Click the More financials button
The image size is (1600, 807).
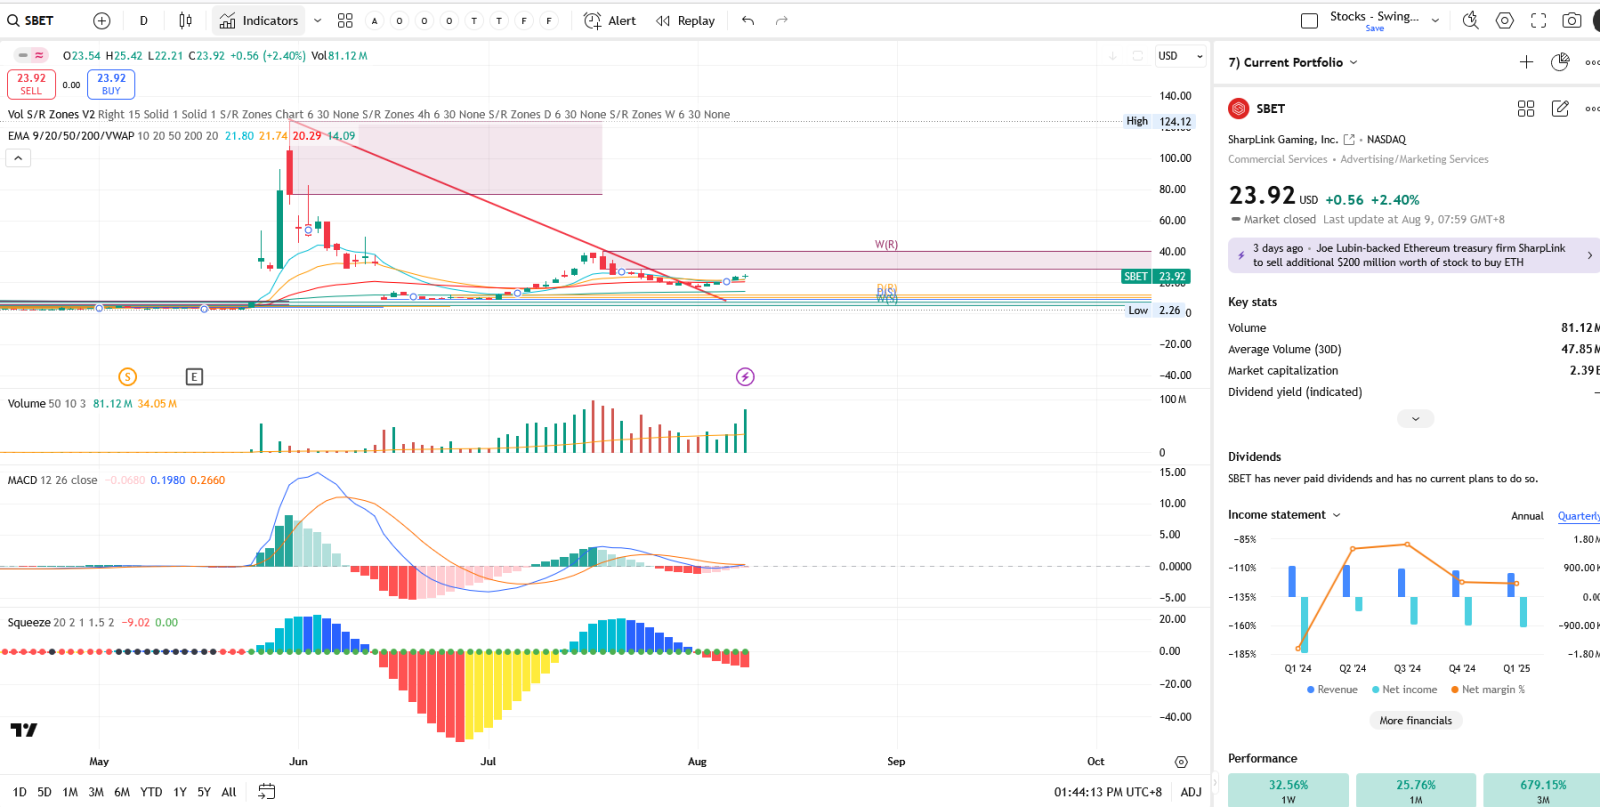click(1415, 721)
